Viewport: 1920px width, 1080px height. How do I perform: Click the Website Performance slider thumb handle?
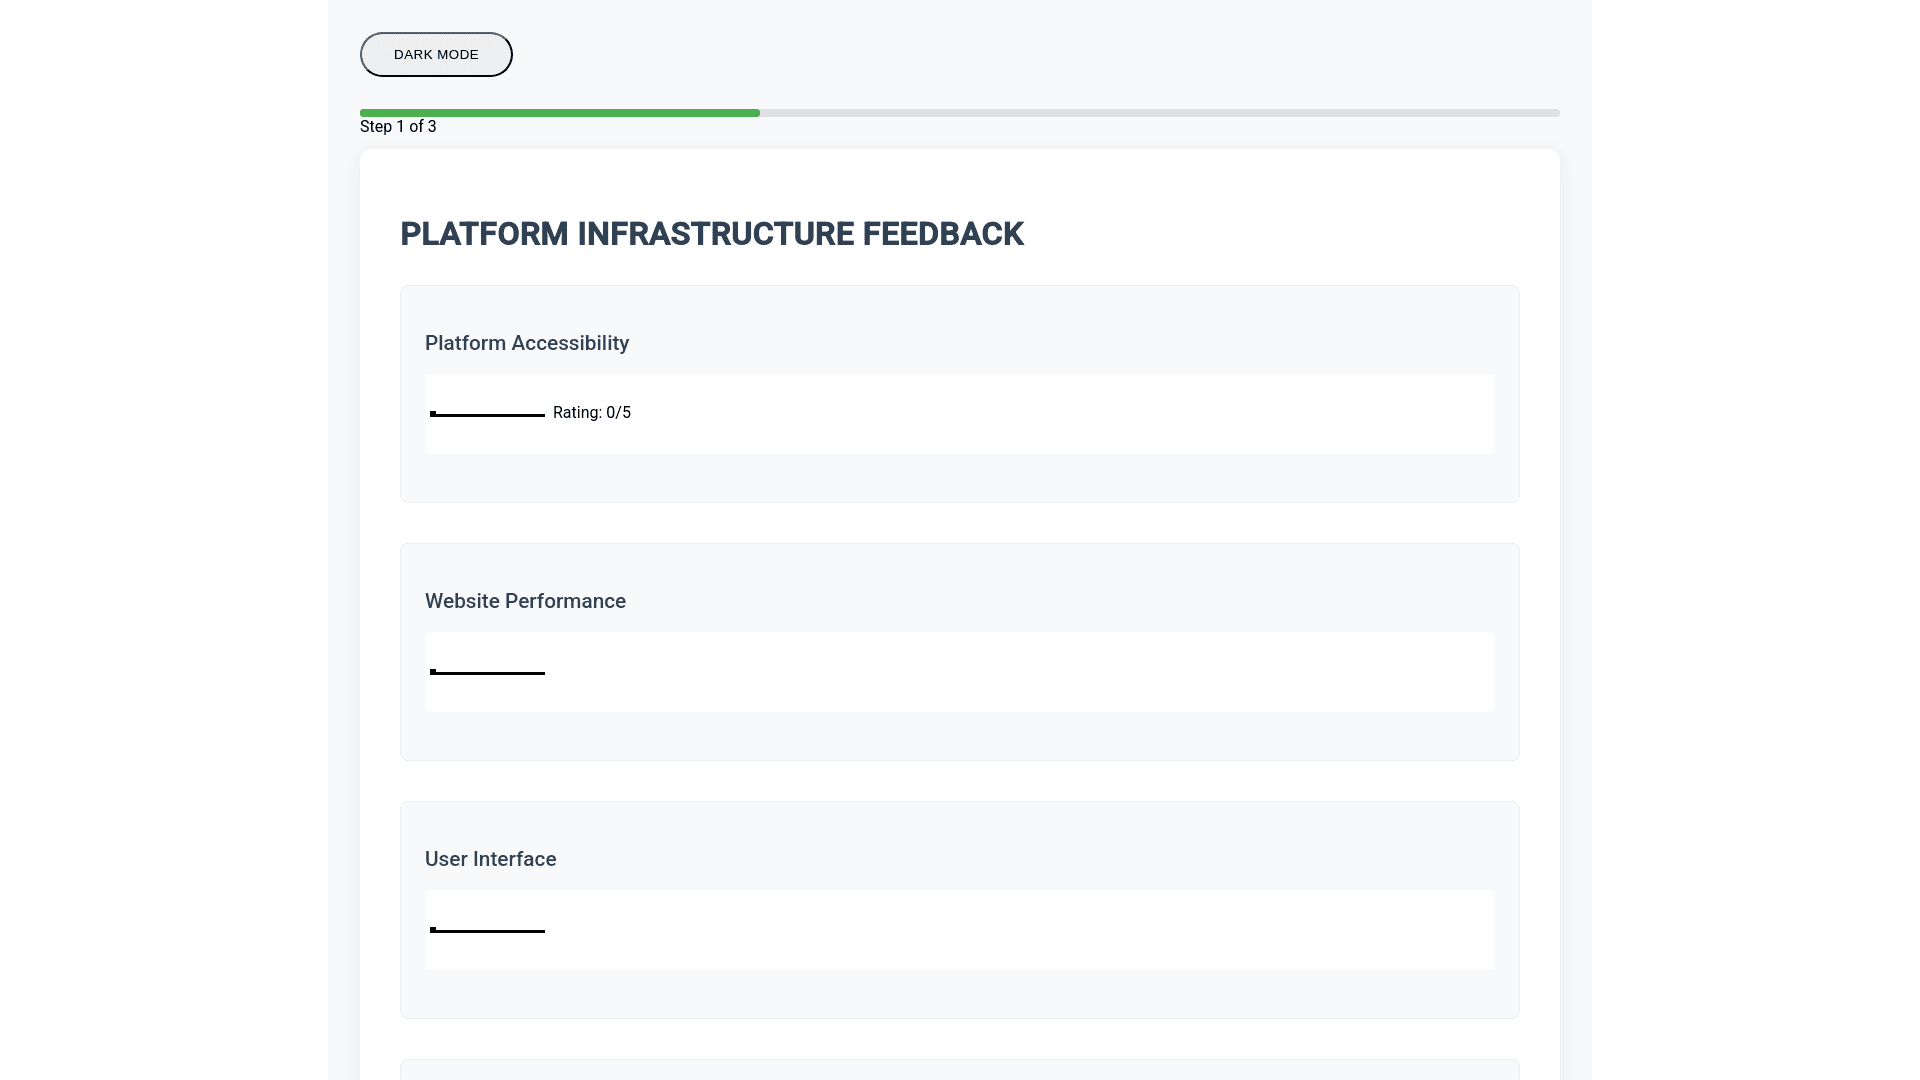(433, 671)
